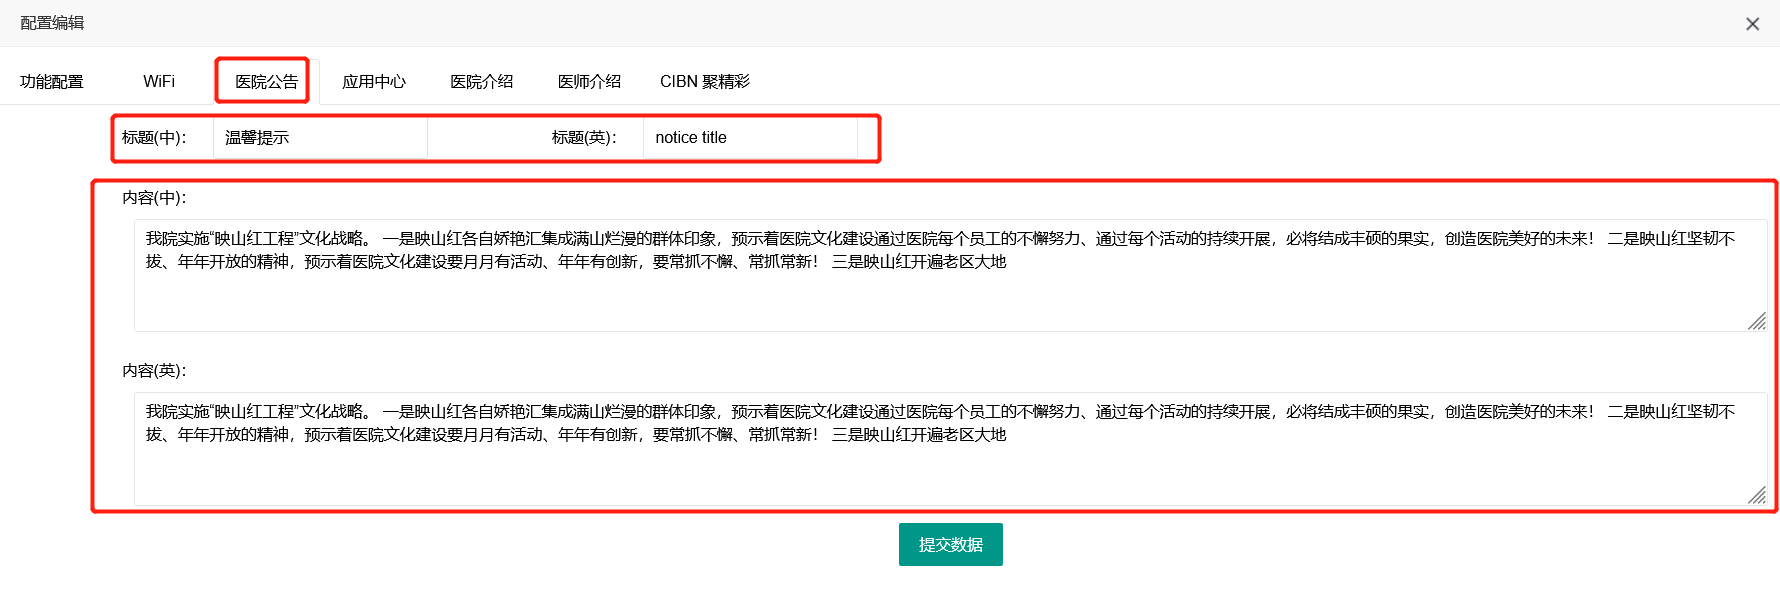Go to the 应用中心 tab

tap(374, 82)
